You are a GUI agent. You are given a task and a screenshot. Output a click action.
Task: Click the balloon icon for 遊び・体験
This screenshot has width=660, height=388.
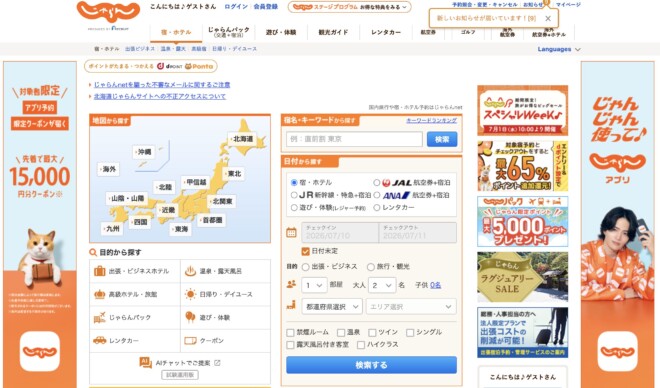pos(190,317)
